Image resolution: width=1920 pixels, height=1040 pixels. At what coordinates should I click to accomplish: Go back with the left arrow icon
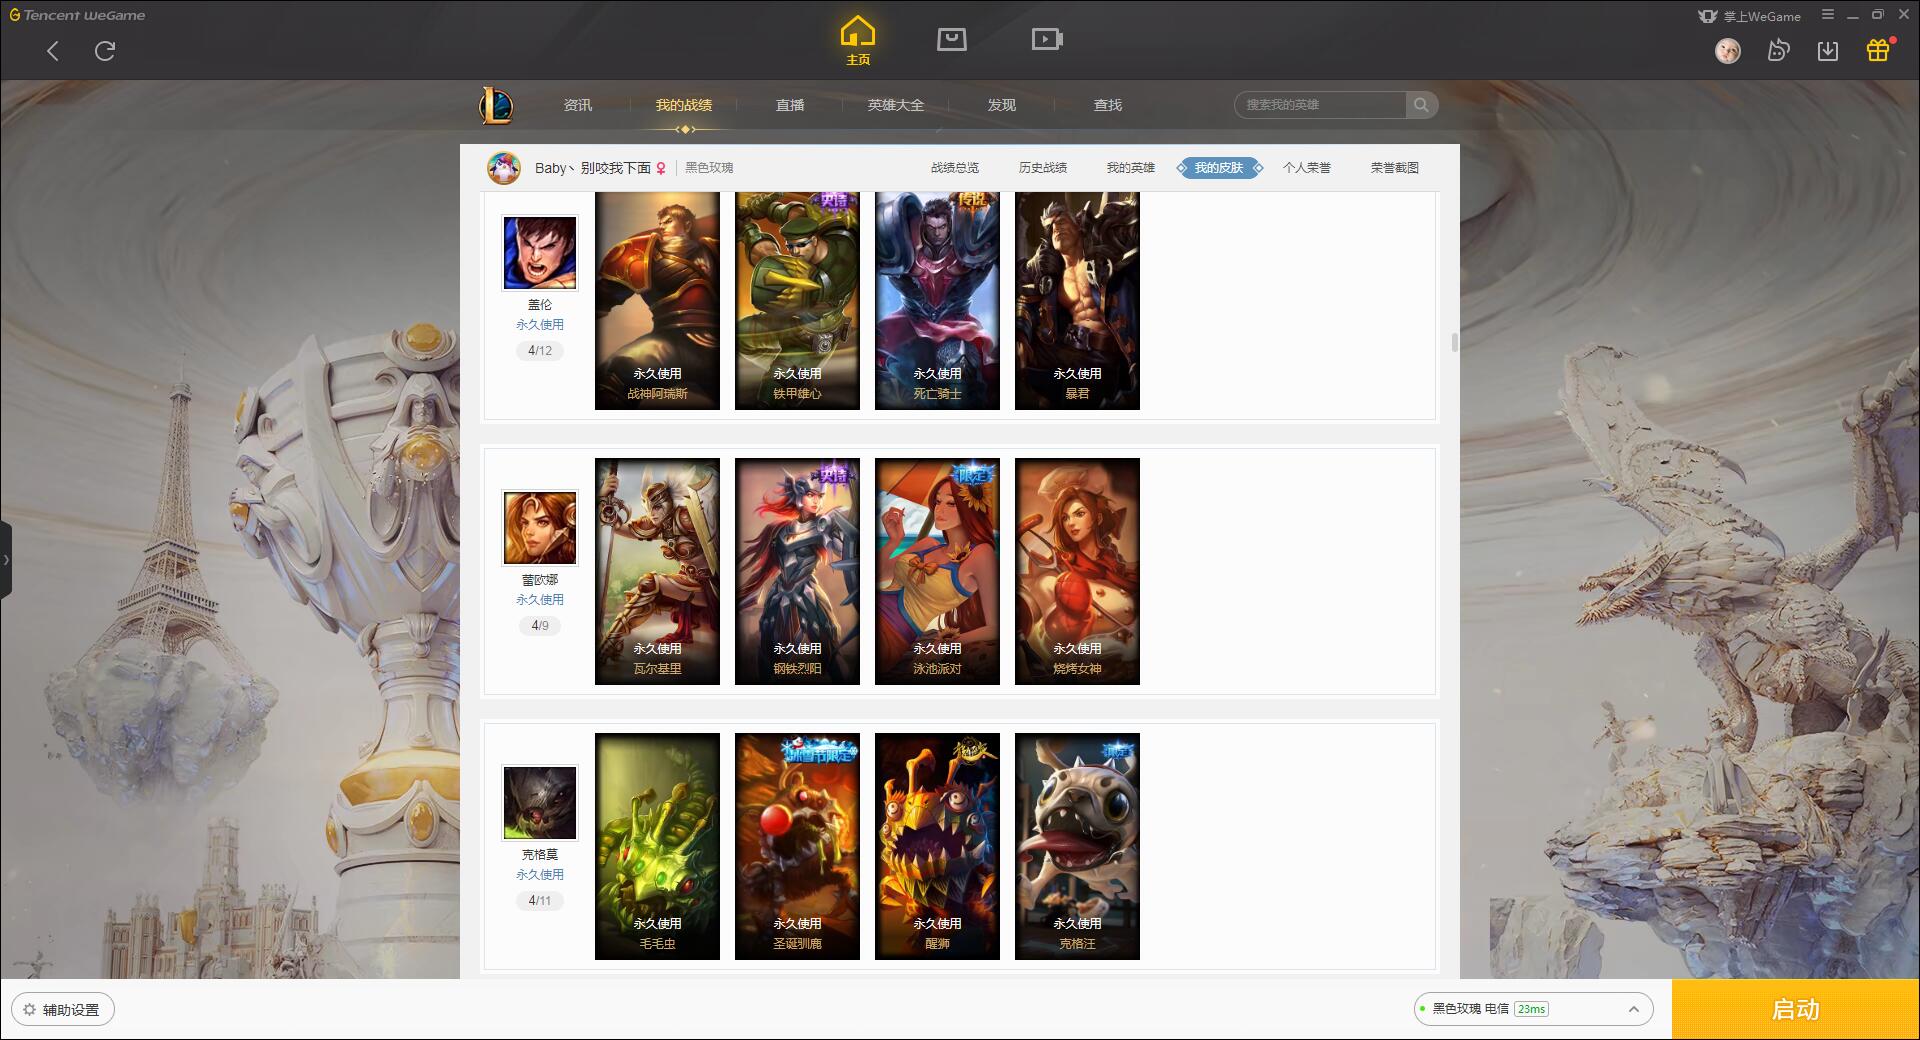(53, 51)
